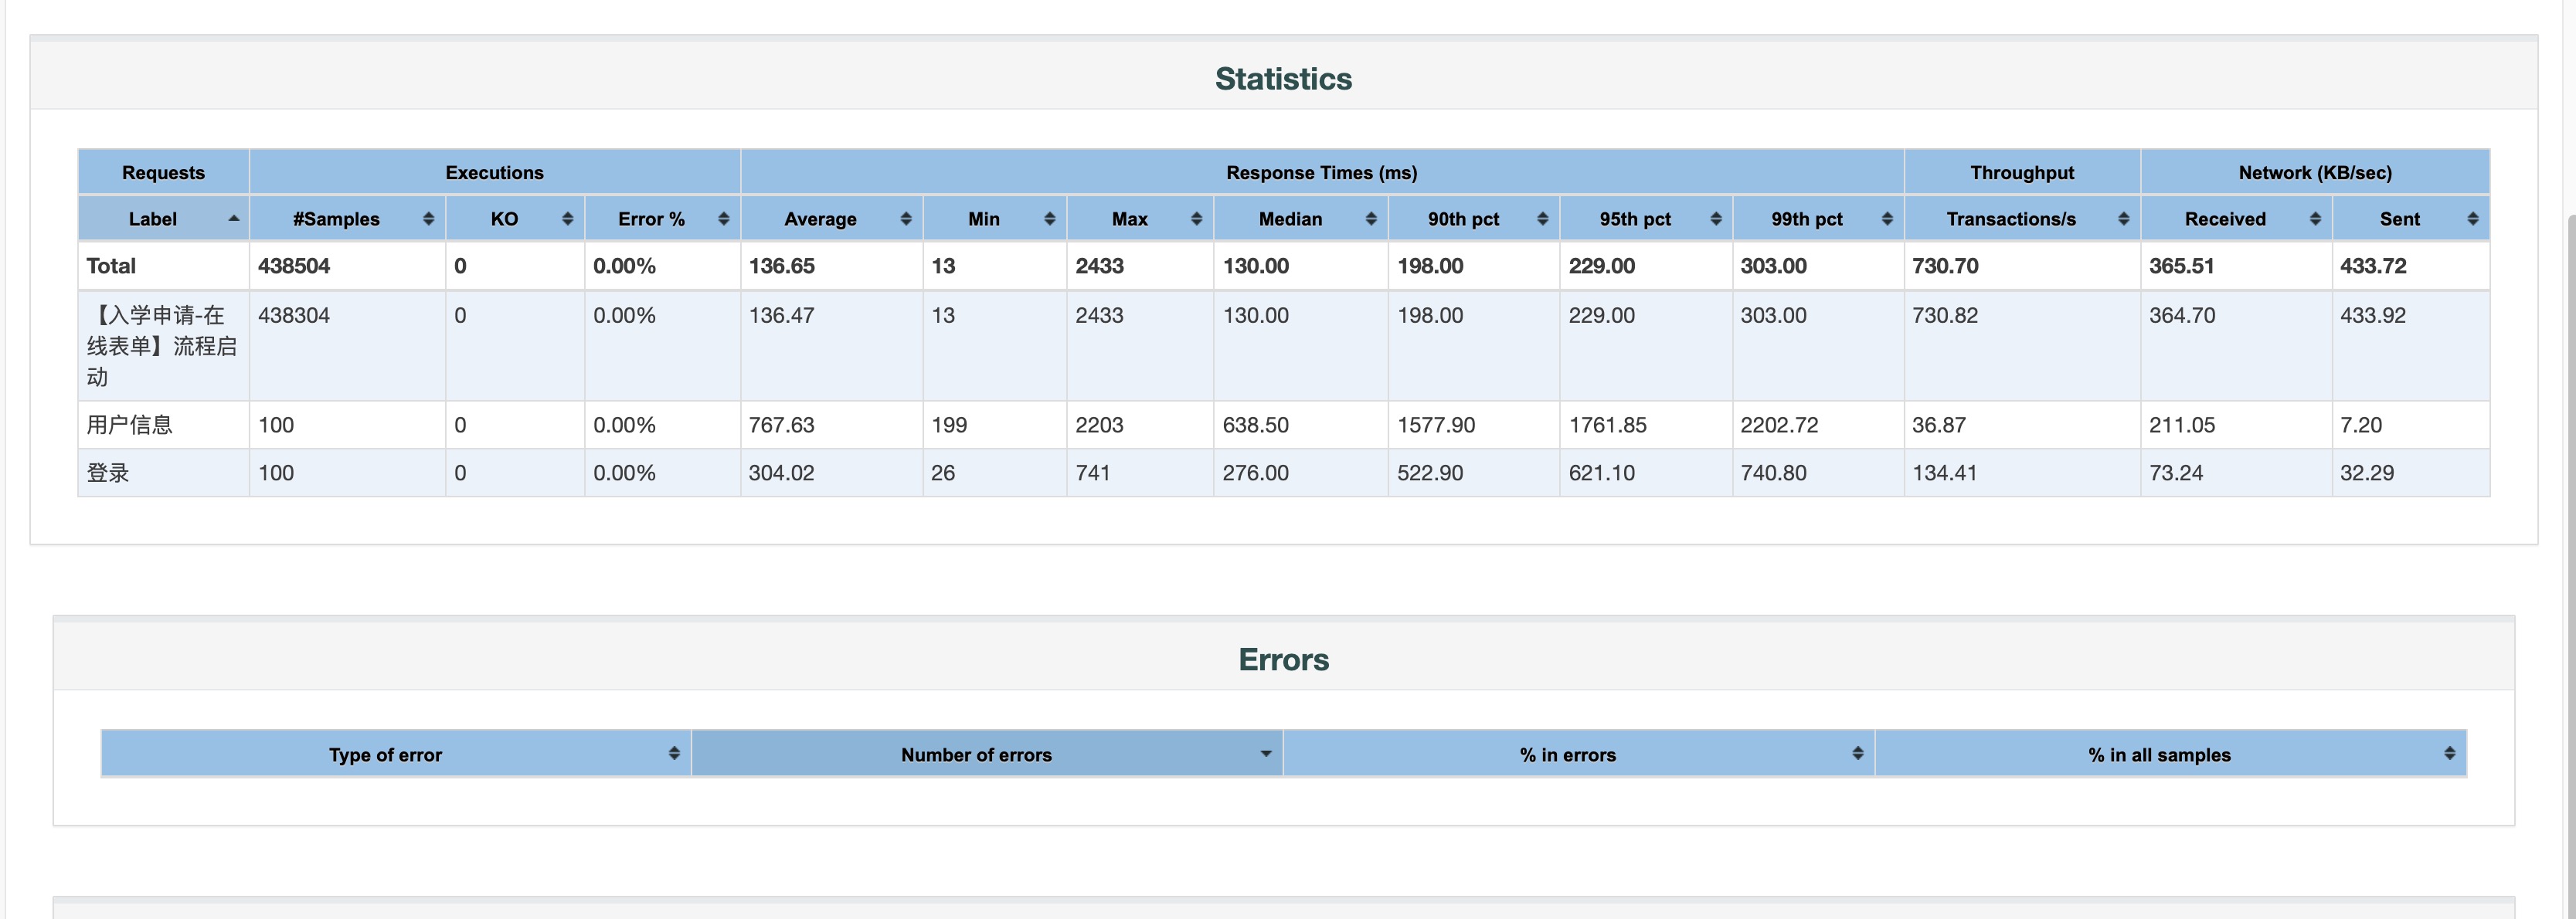Screen dimensions: 2576x919
Task: Click throughput value 730.82
Action: pos(1945,315)
